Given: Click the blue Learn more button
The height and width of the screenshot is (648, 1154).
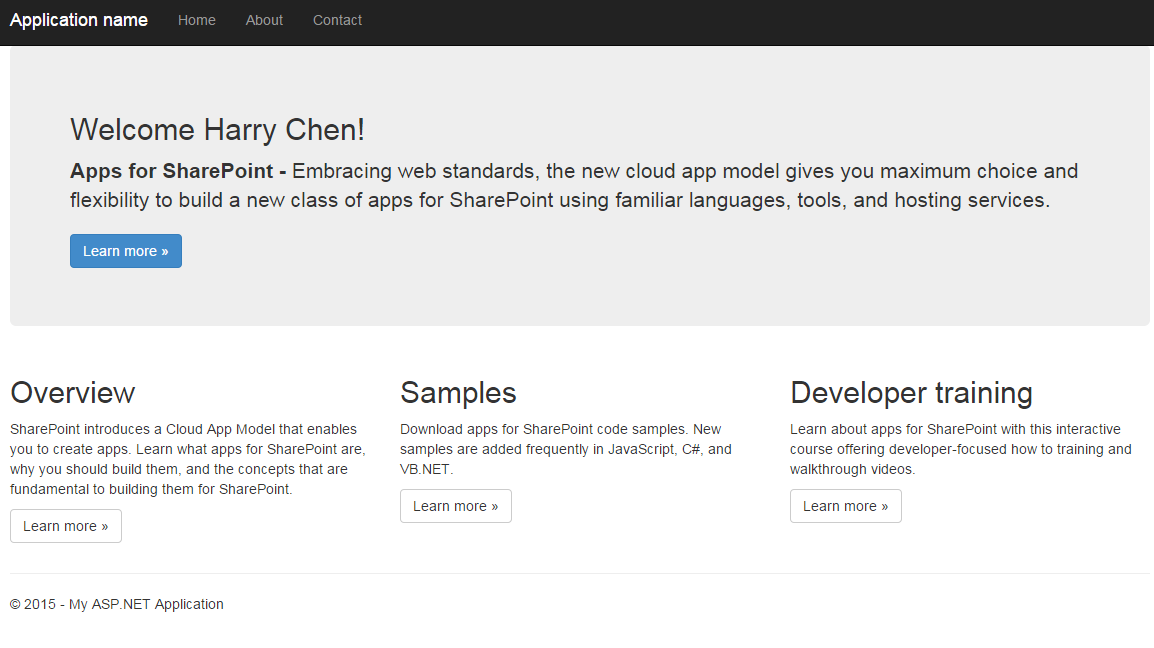Looking at the screenshot, I should coord(126,251).
